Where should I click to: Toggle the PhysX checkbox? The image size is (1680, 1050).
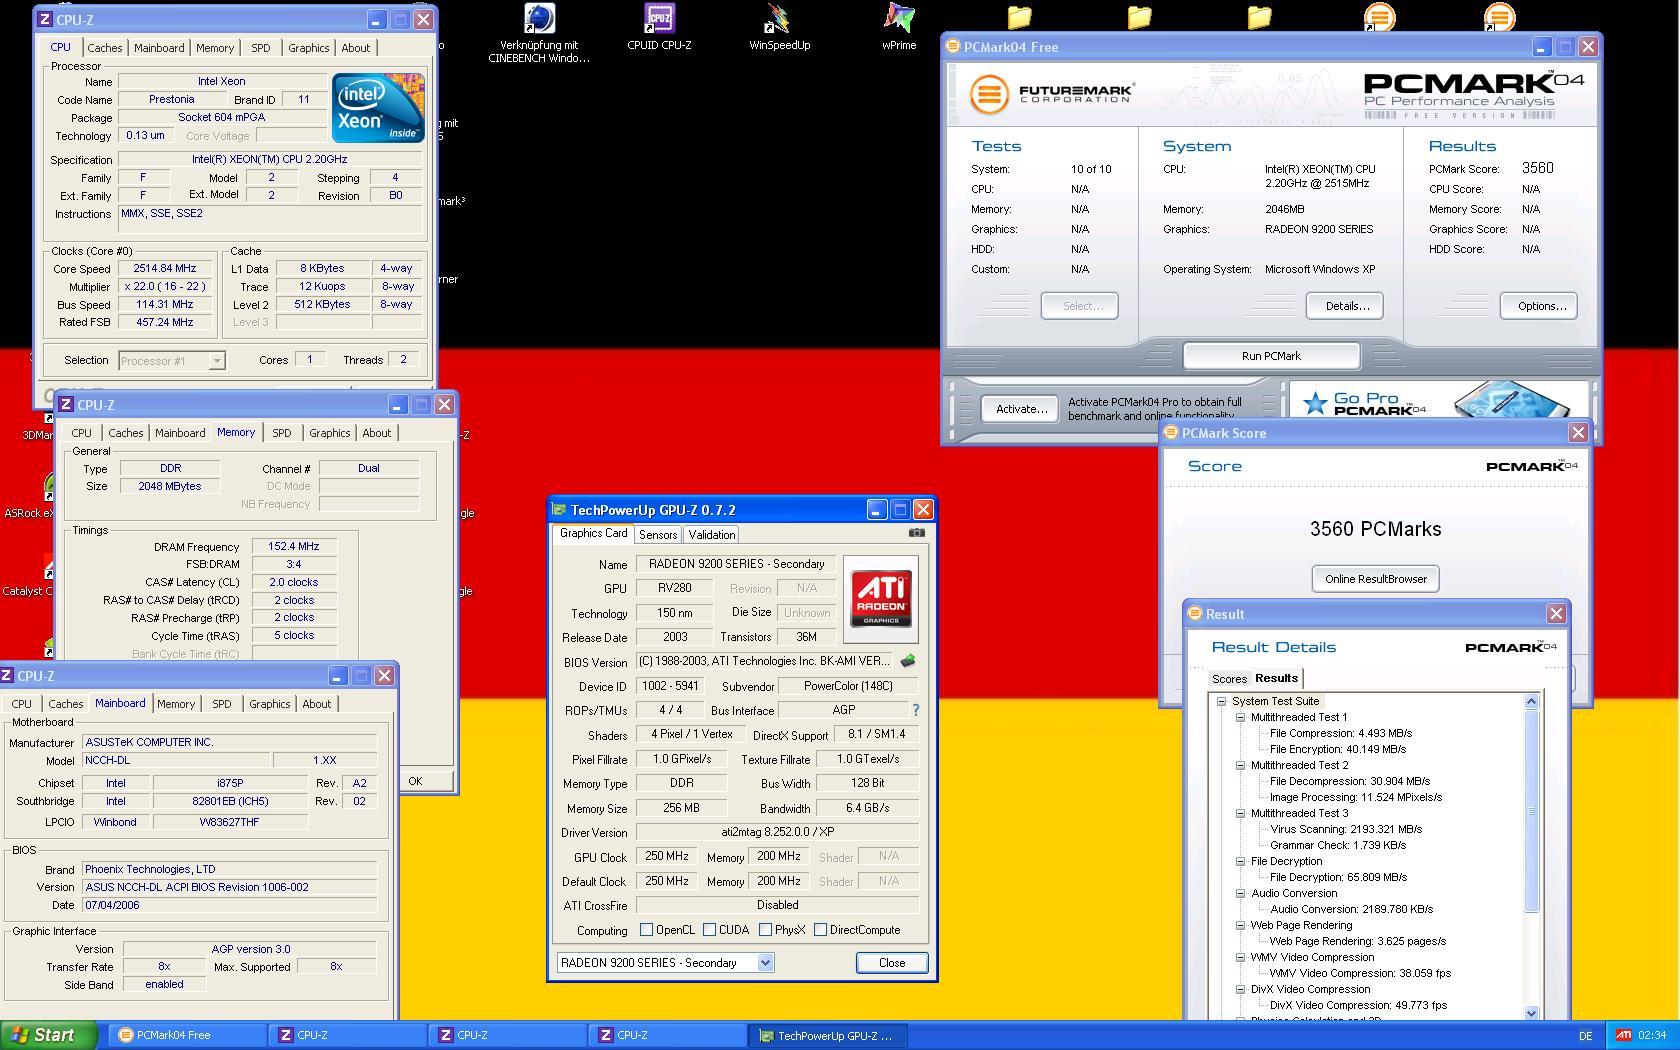pos(765,930)
